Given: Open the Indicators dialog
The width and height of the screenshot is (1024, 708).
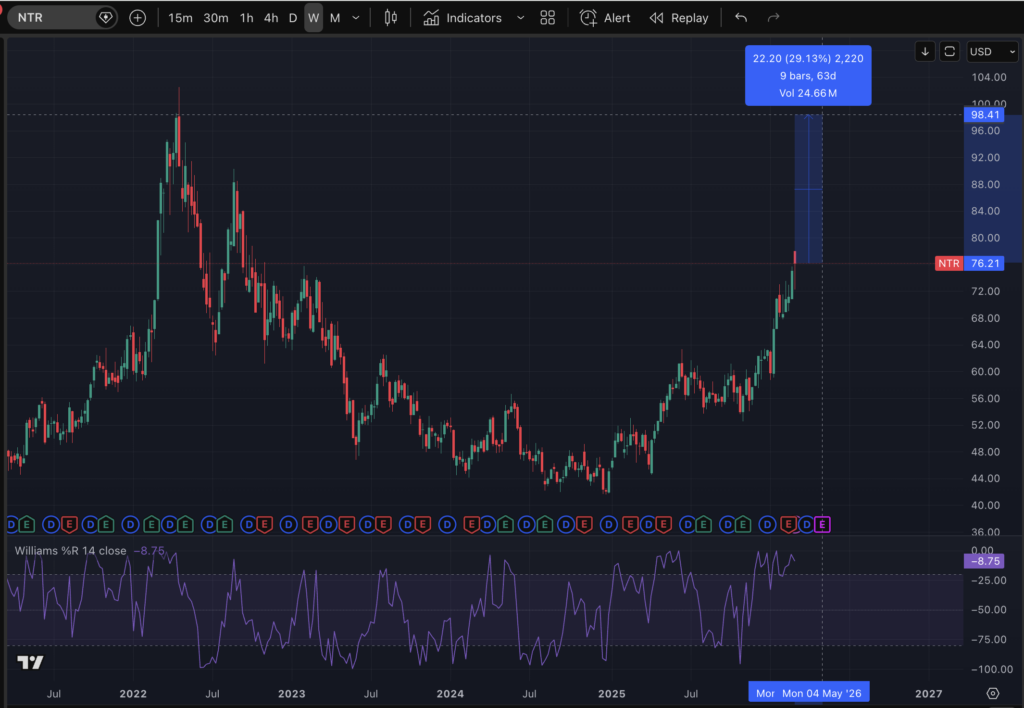Looking at the screenshot, I should coord(462,18).
